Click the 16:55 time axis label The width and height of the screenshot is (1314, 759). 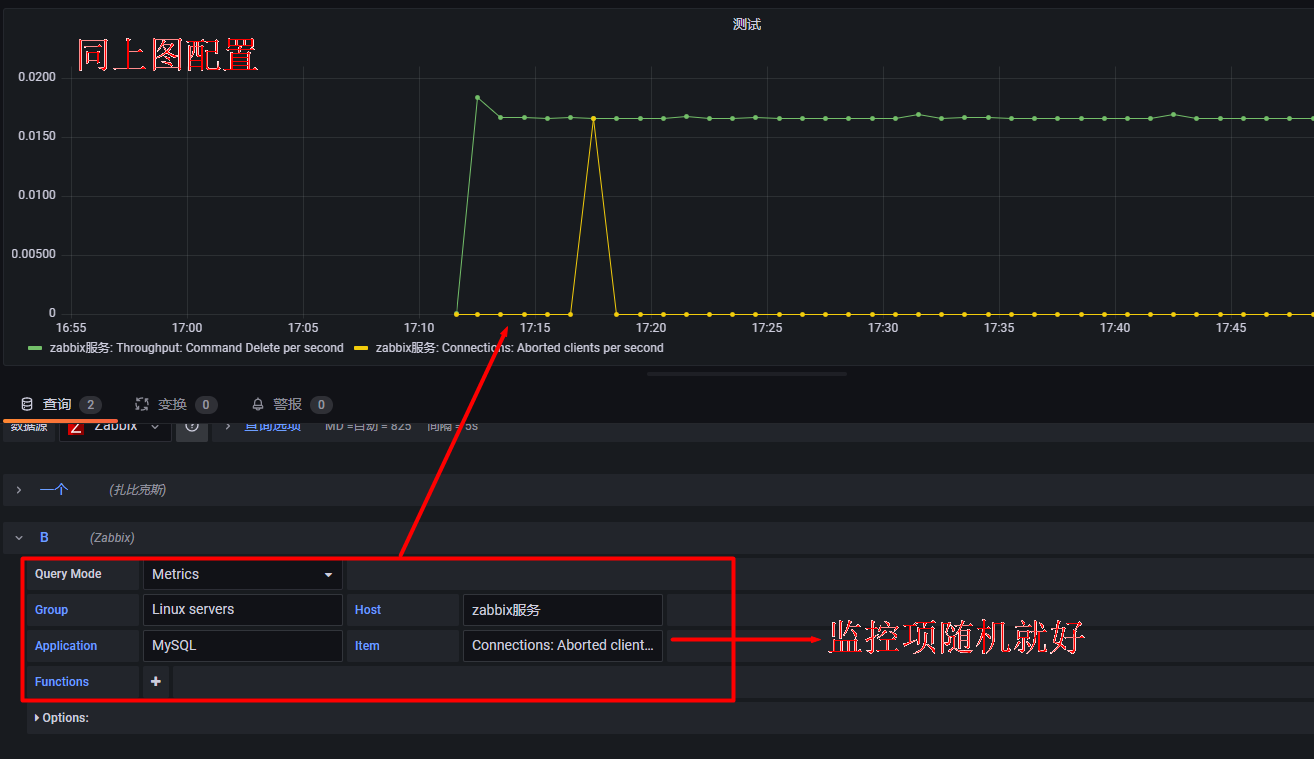tap(71, 328)
